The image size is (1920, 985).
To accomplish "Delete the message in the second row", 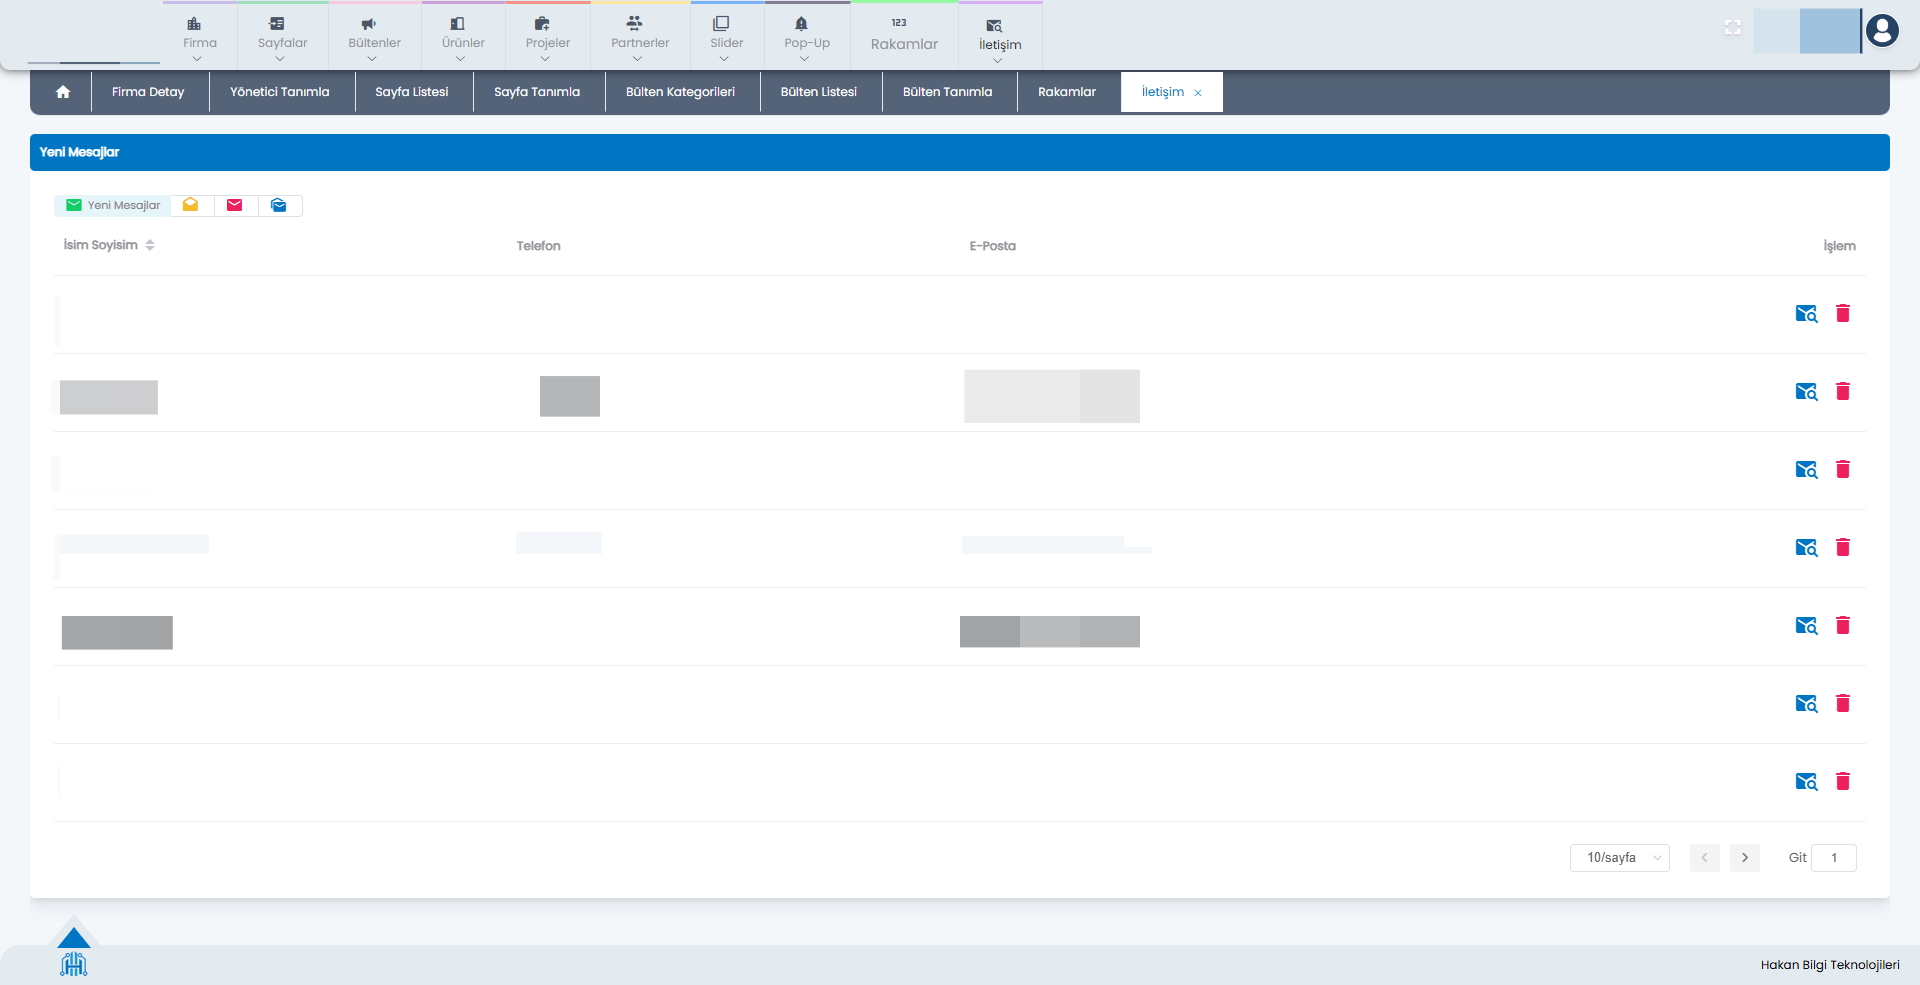I will [1842, 391].
